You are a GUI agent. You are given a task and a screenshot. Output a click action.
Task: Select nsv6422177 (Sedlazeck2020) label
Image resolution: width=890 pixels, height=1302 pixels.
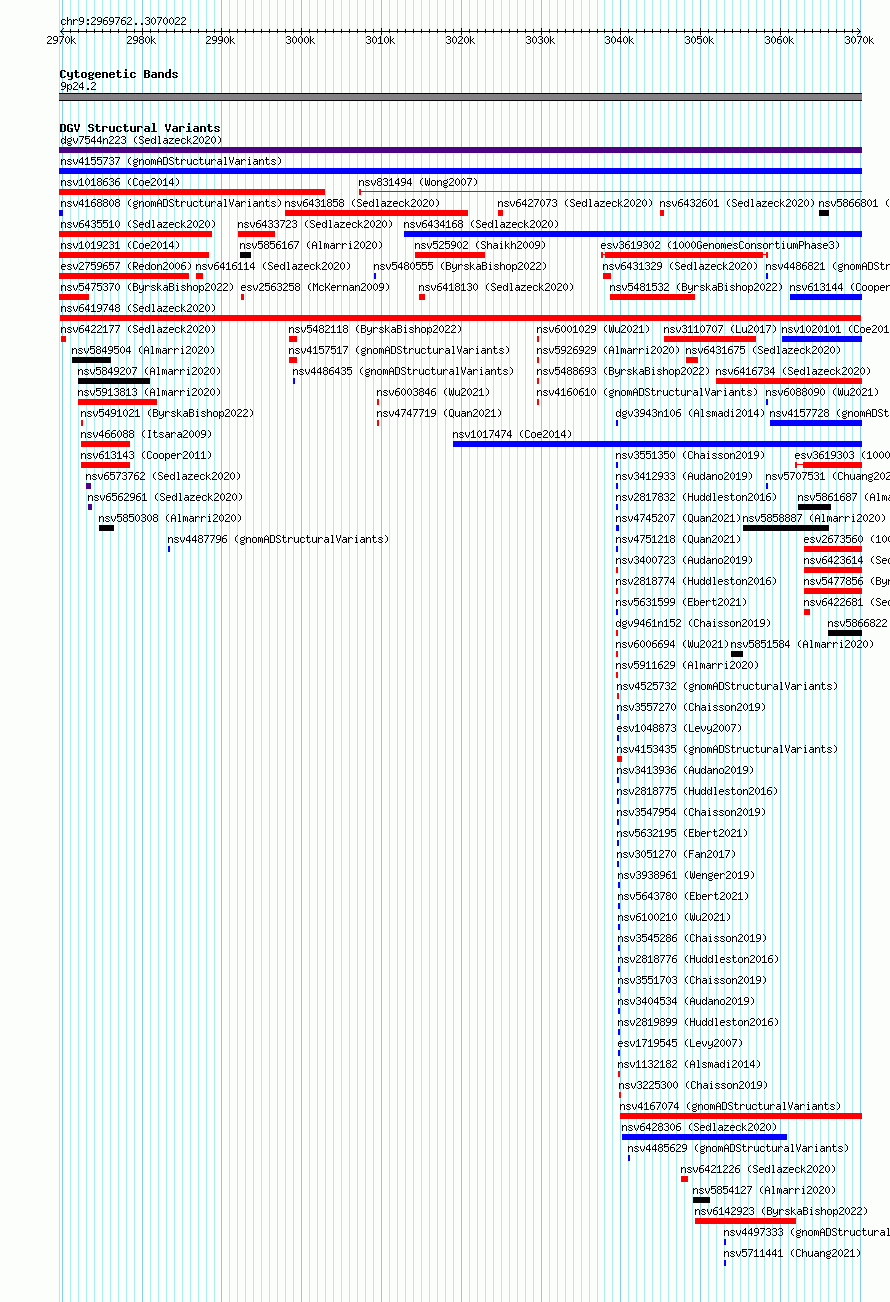pos(138,329)
